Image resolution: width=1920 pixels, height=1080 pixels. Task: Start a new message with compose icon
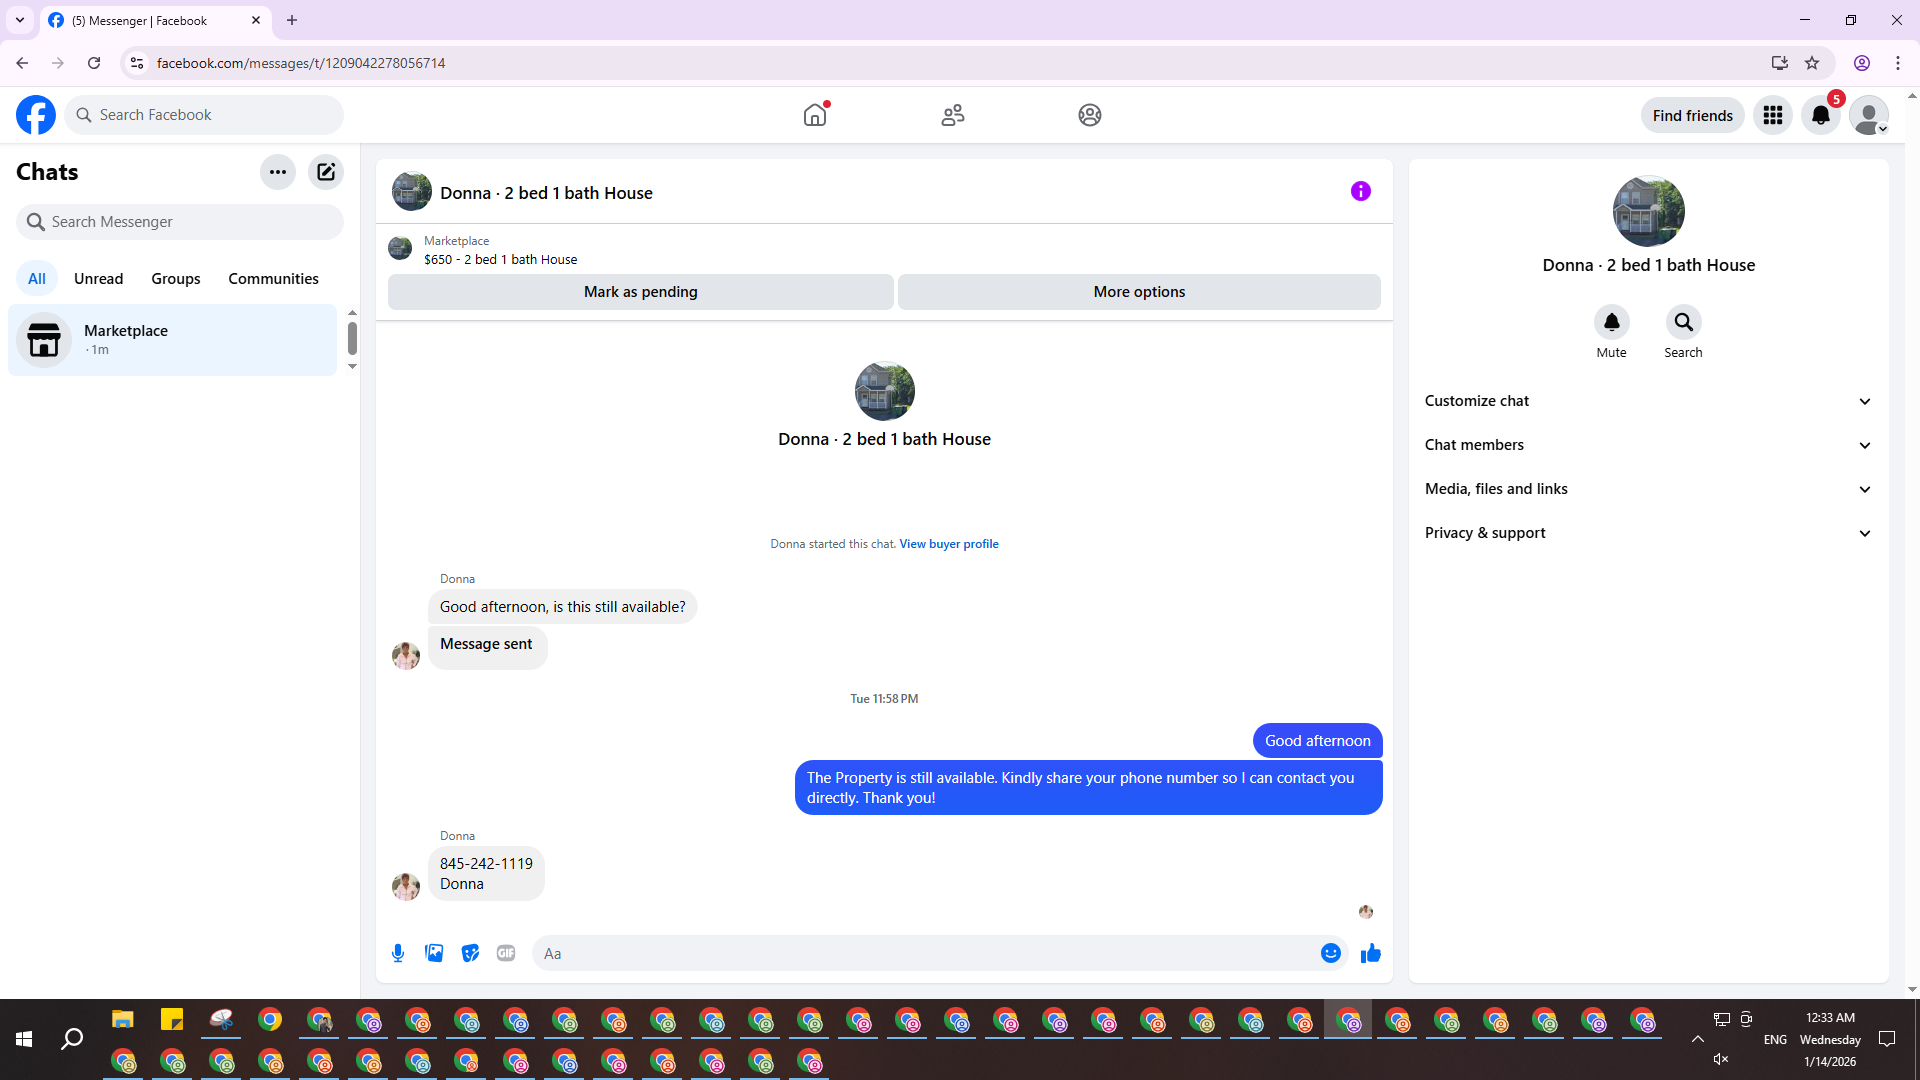pos(326,172)
